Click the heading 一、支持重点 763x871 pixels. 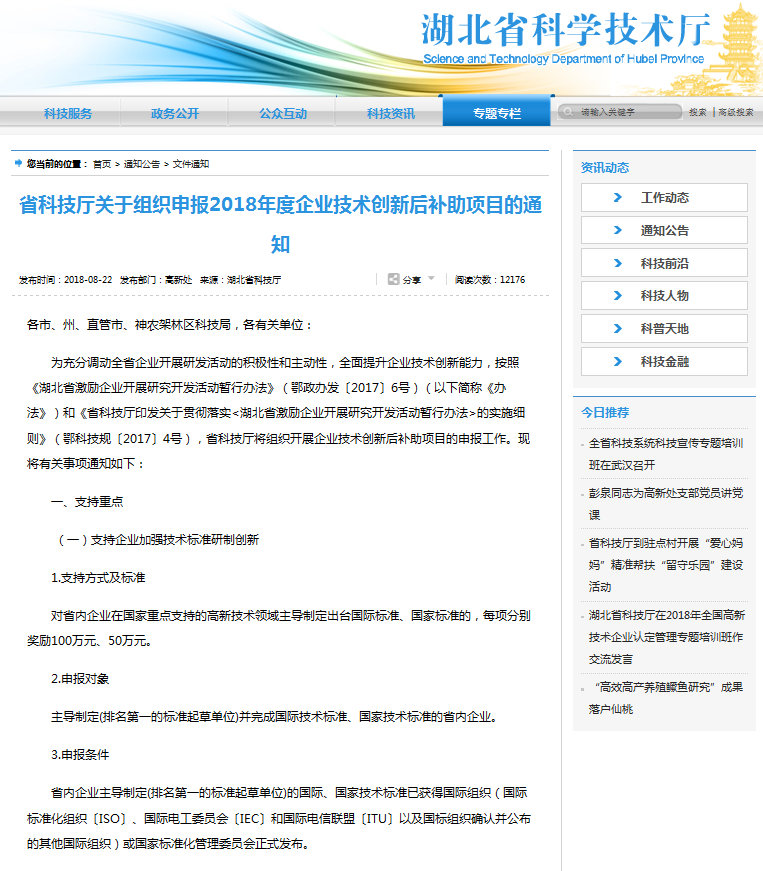87,502
